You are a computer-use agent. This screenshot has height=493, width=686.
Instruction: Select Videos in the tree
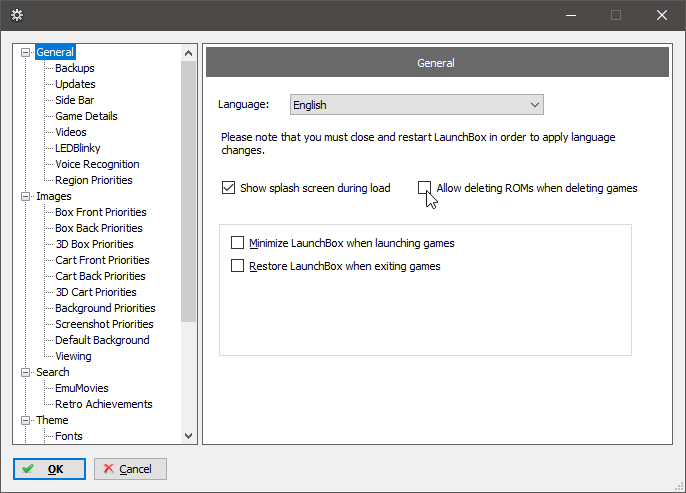71,132
